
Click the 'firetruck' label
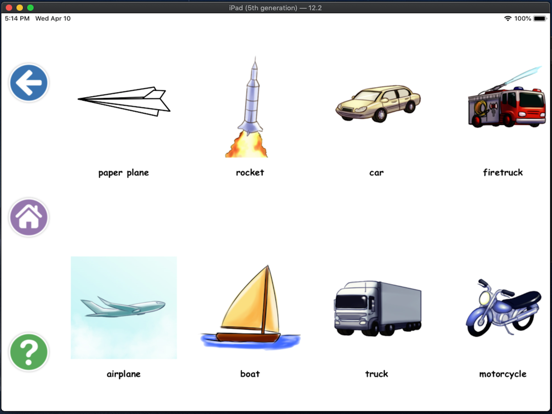(503, 172)
